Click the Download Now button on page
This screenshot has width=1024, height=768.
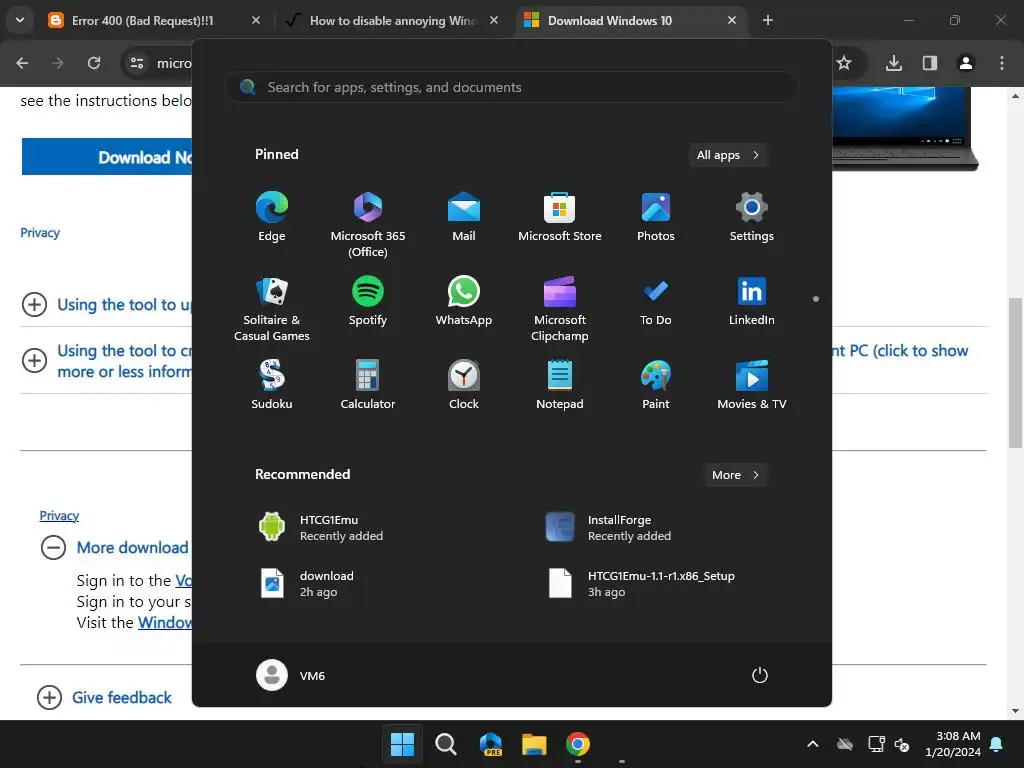coord(107,157)
